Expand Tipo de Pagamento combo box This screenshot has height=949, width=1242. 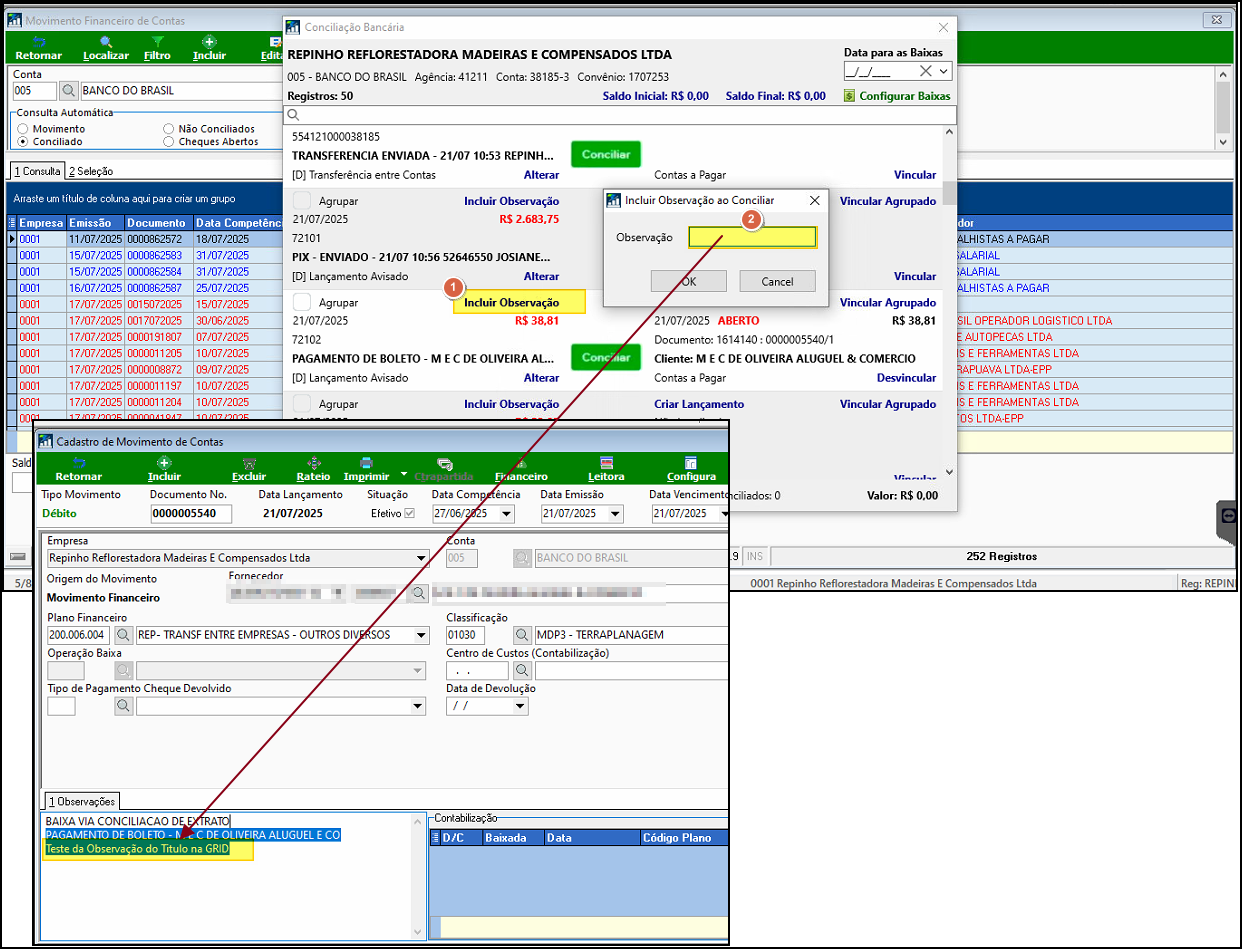coord(419,706)
